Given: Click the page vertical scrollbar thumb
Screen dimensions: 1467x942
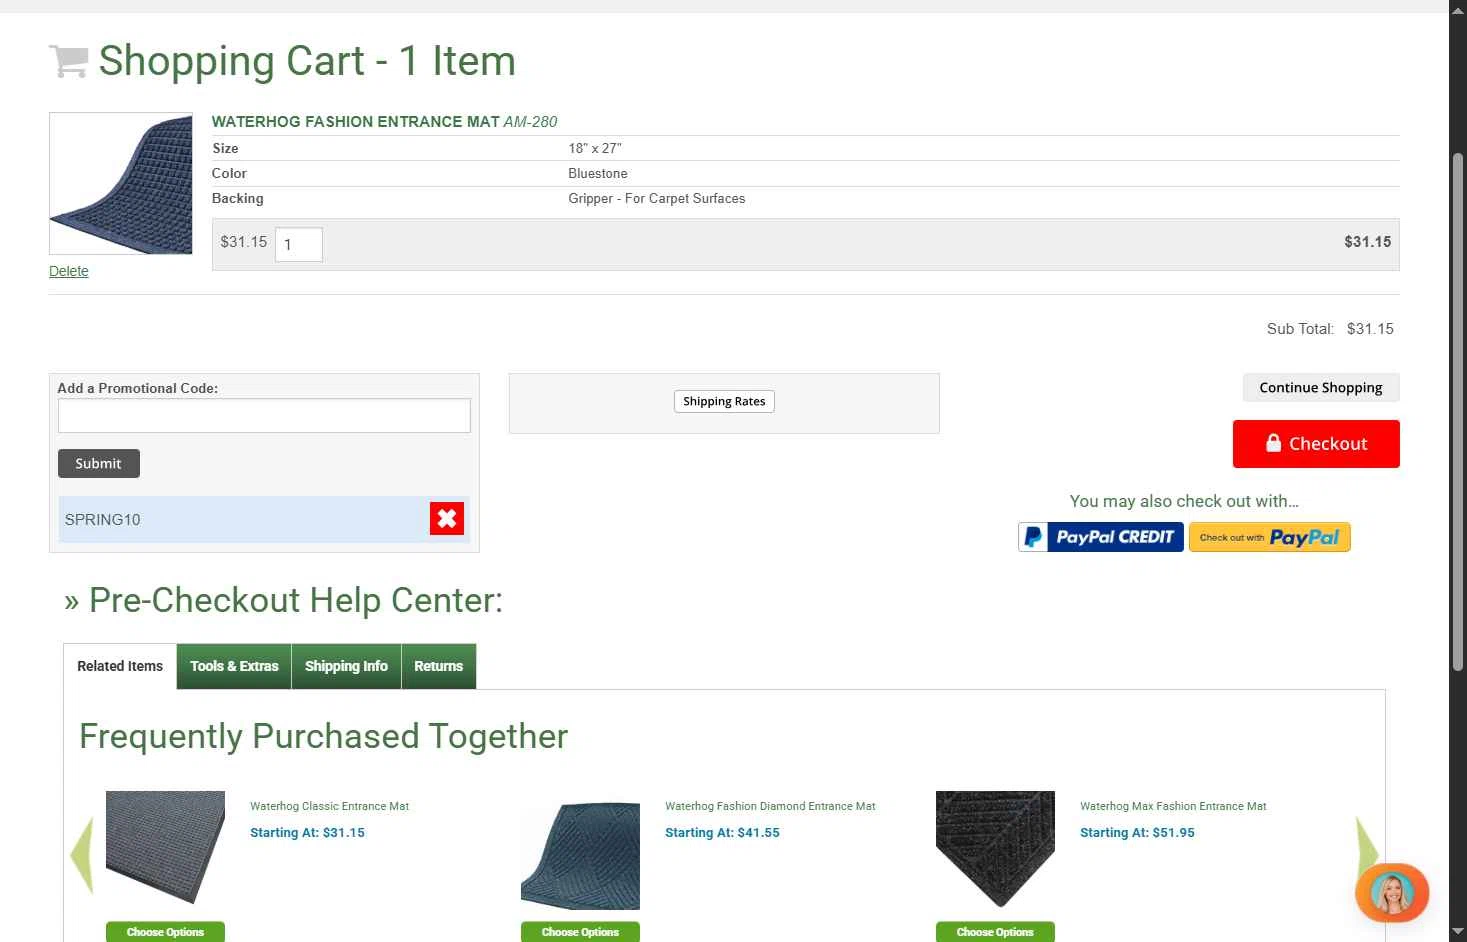Looking at the screenshot, I should [1458, 410].
